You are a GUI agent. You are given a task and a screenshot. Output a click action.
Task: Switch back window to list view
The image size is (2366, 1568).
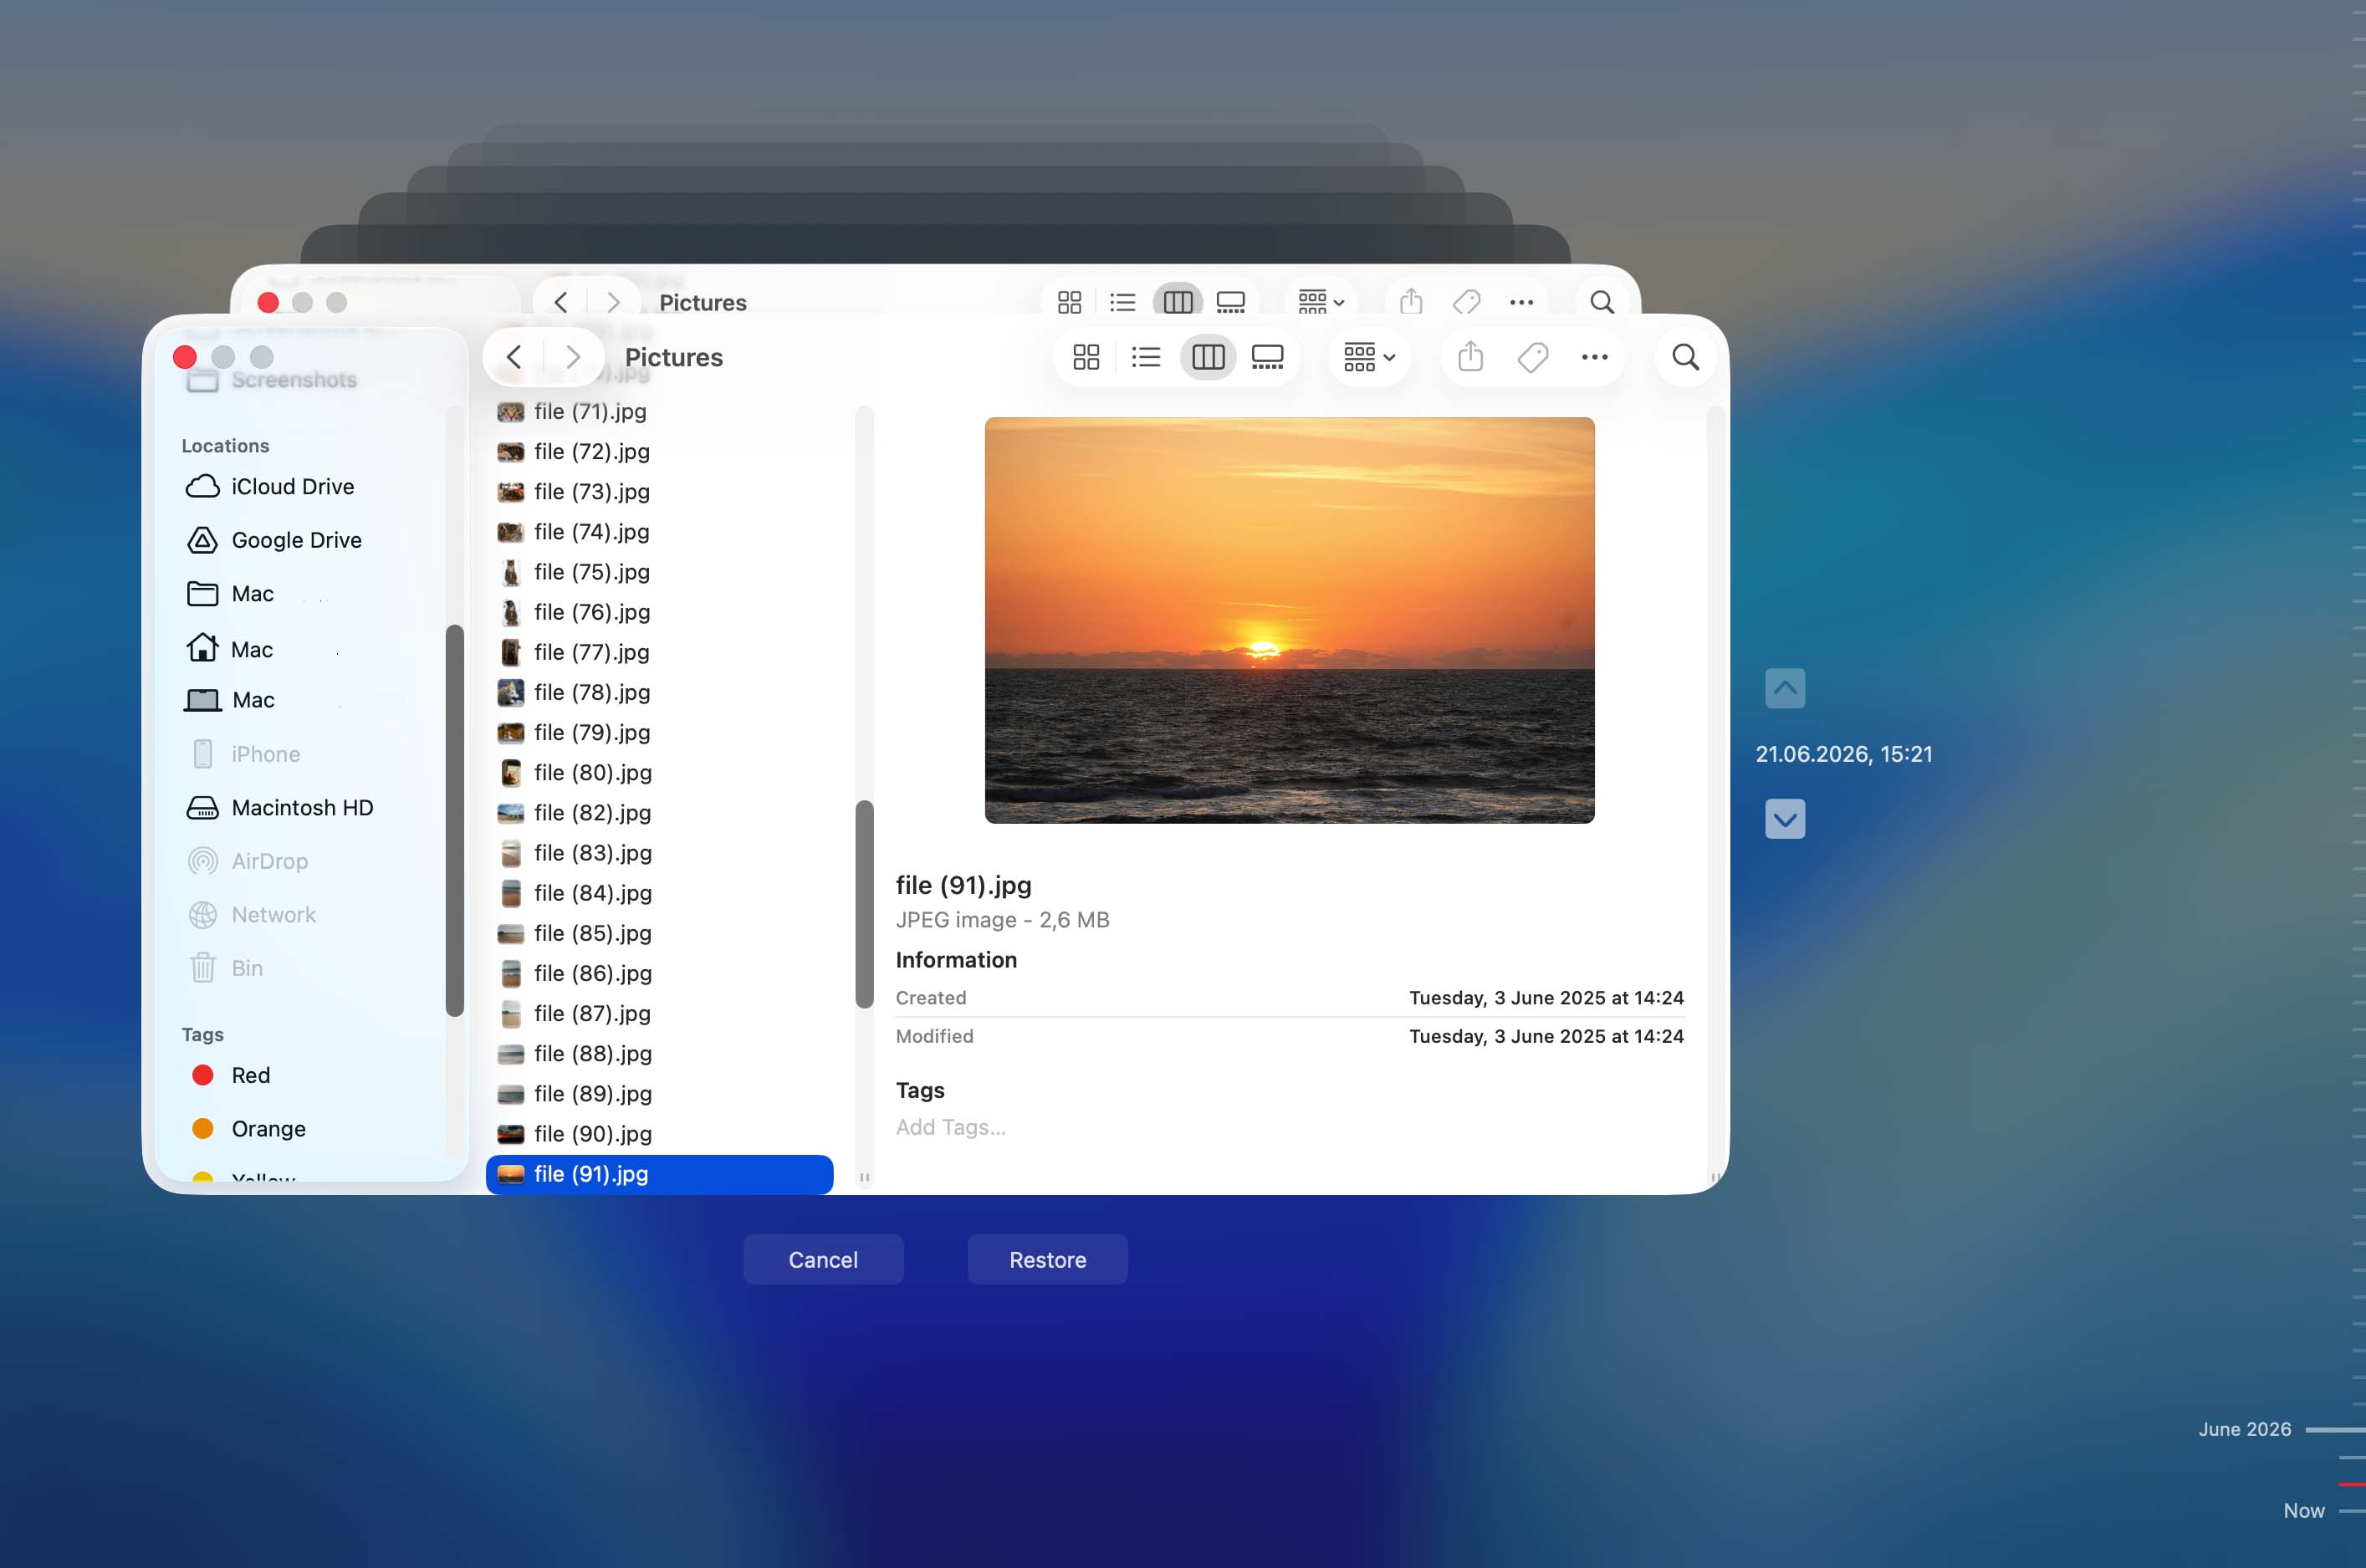(1123, 302)
